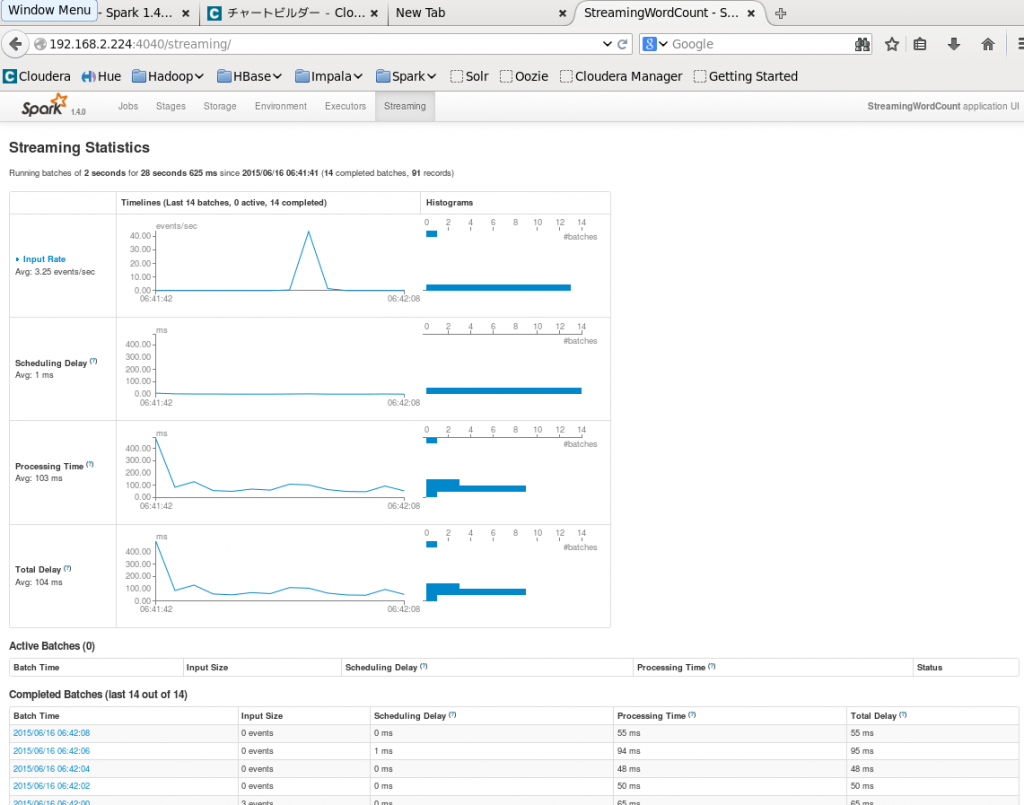Open the Window Menu button

(50, 10)
